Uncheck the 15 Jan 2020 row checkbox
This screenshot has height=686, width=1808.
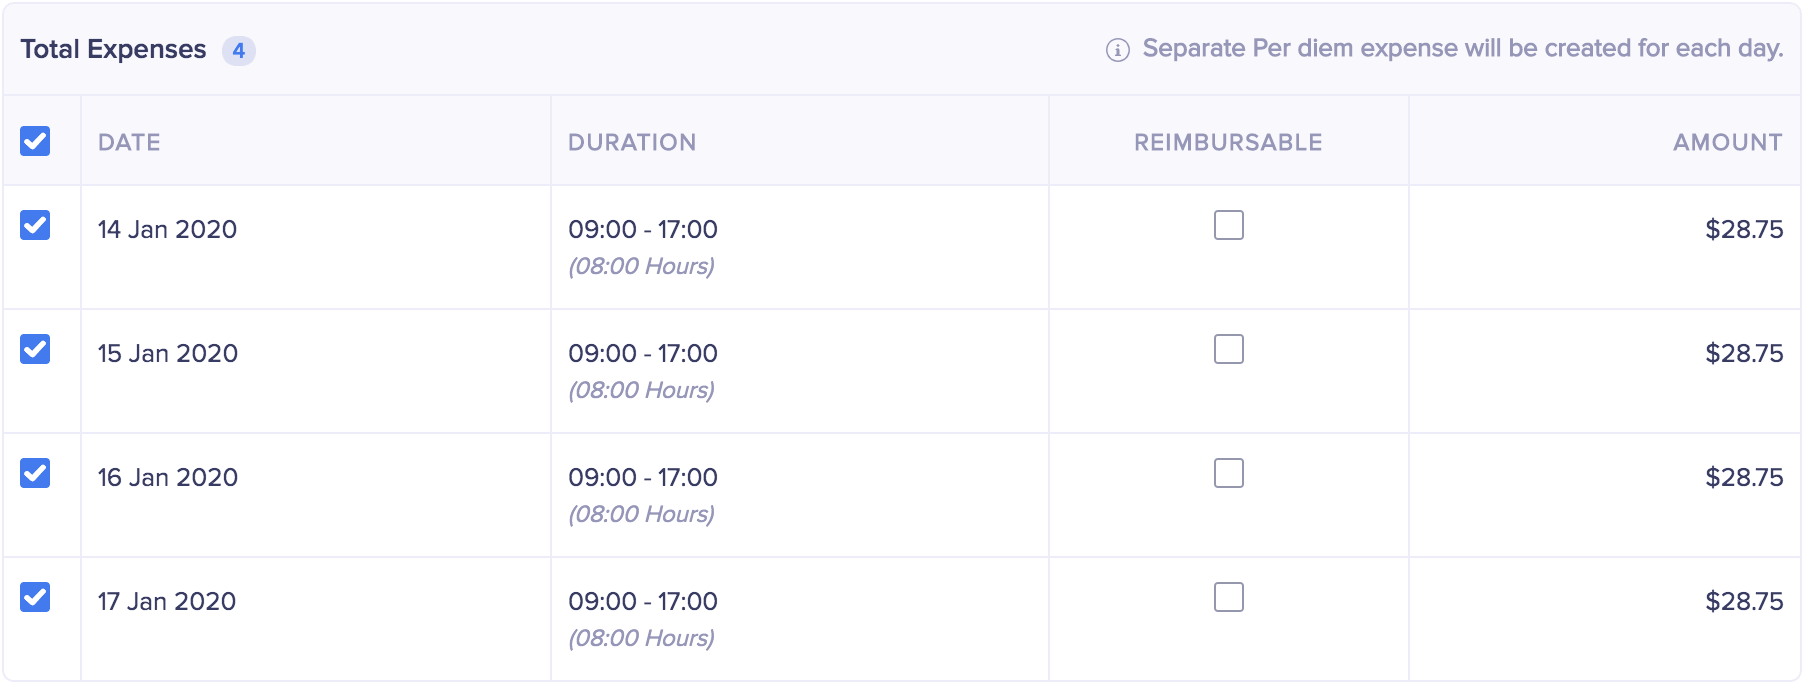(35, 349)
